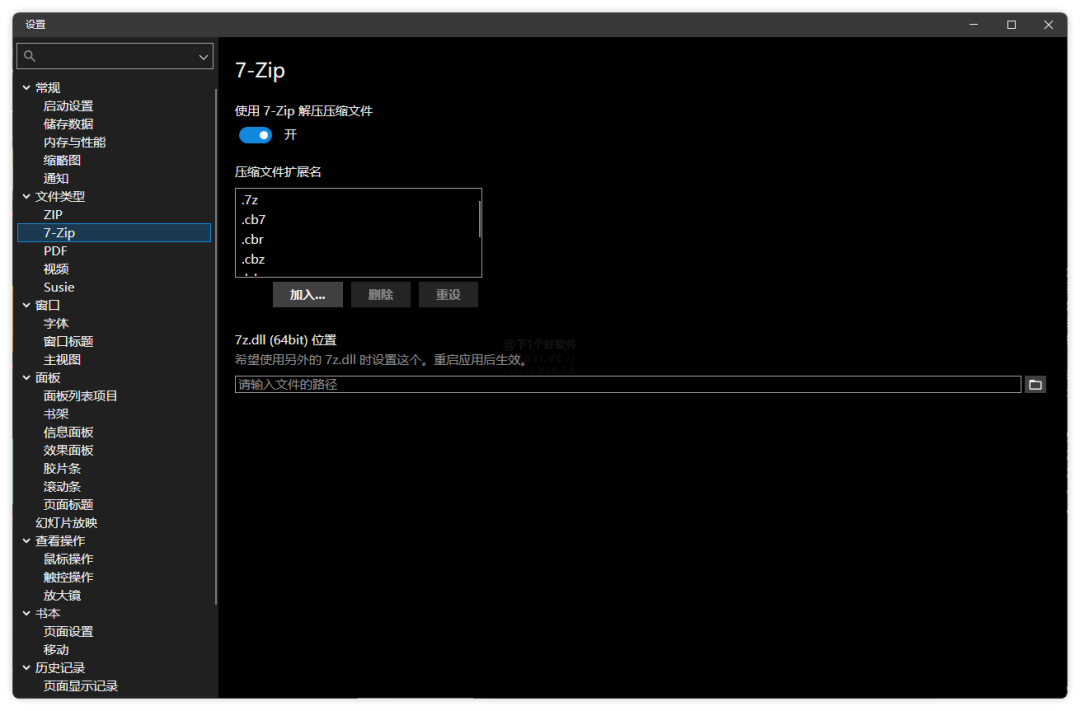The image size is (1080, 711).
Task: Close the 设置 window
Action: [x=1048, y=25]
